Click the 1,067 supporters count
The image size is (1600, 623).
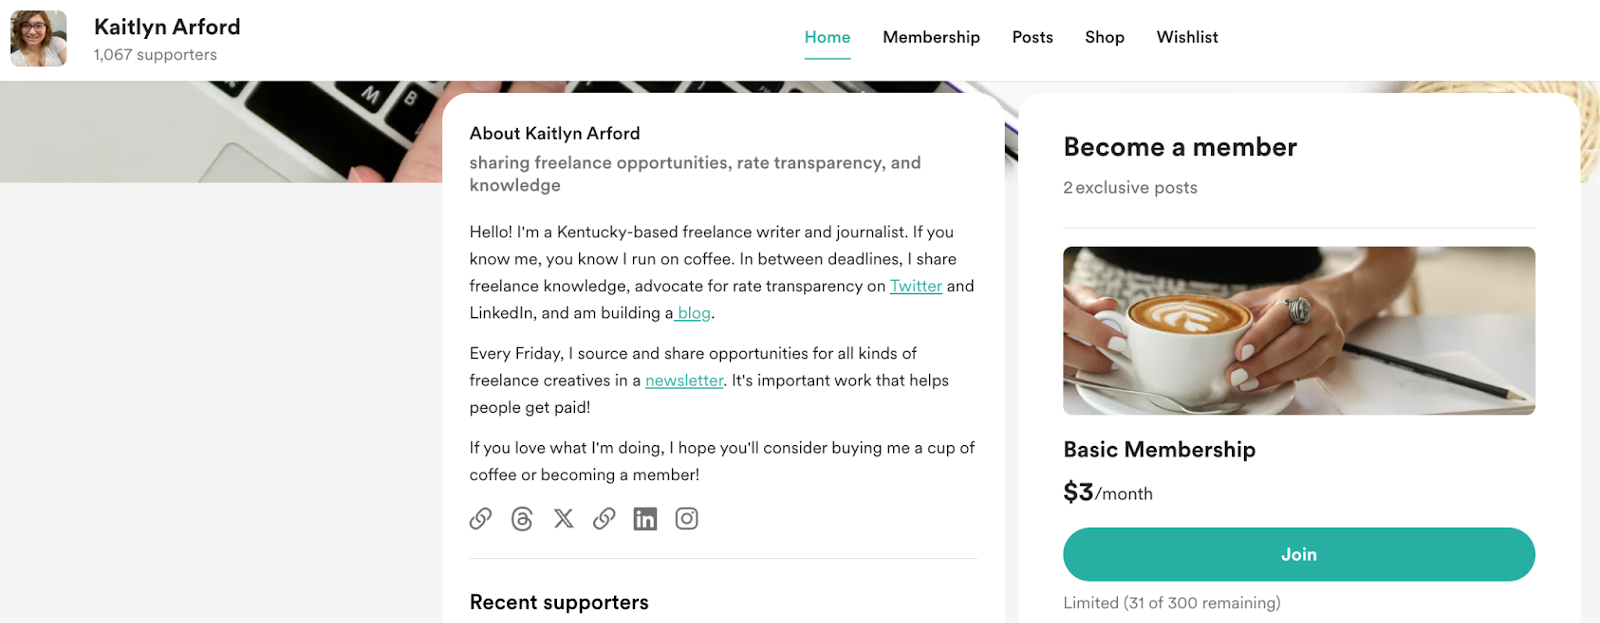[155, 55]
